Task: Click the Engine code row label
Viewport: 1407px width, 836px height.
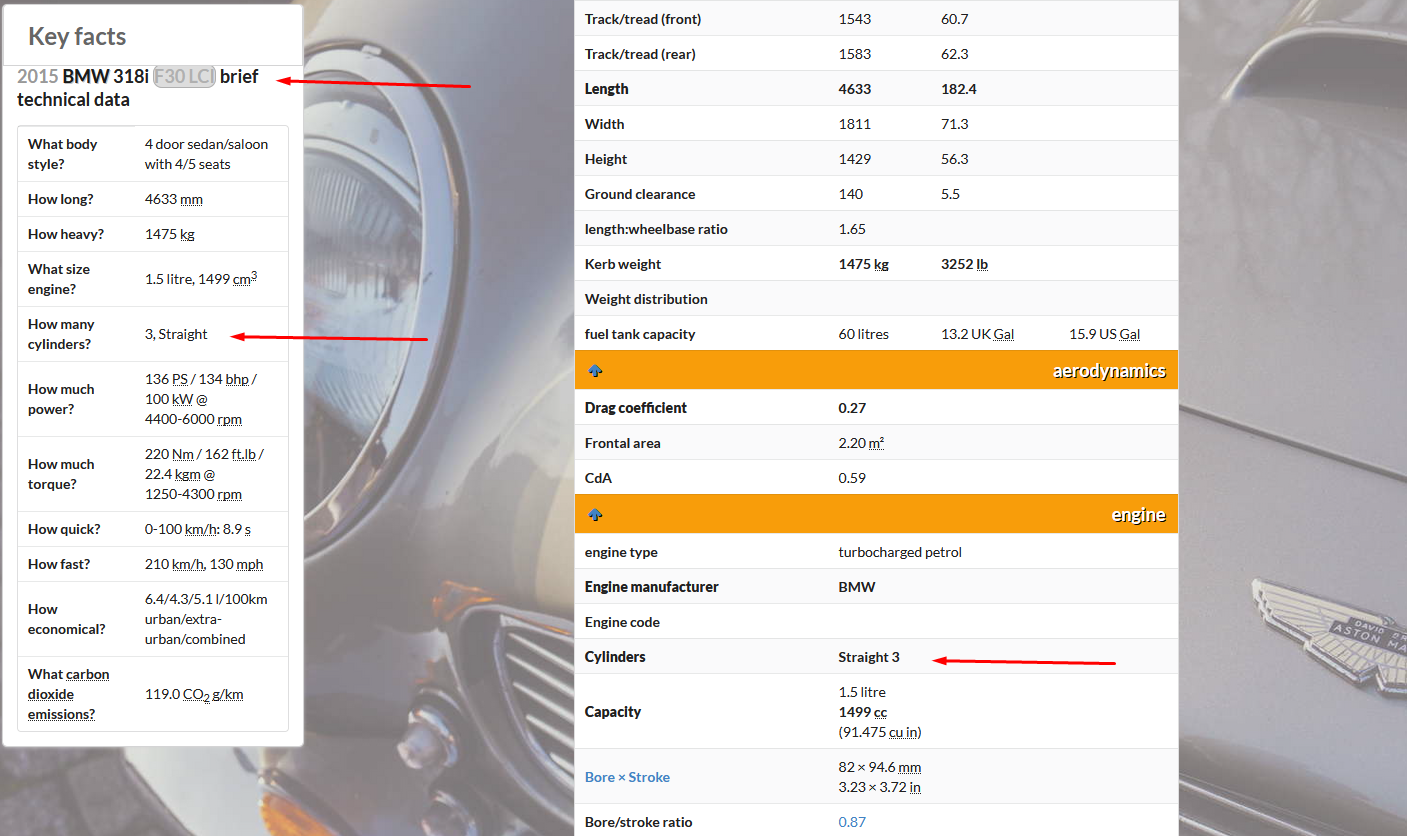Action: (622, 622)
